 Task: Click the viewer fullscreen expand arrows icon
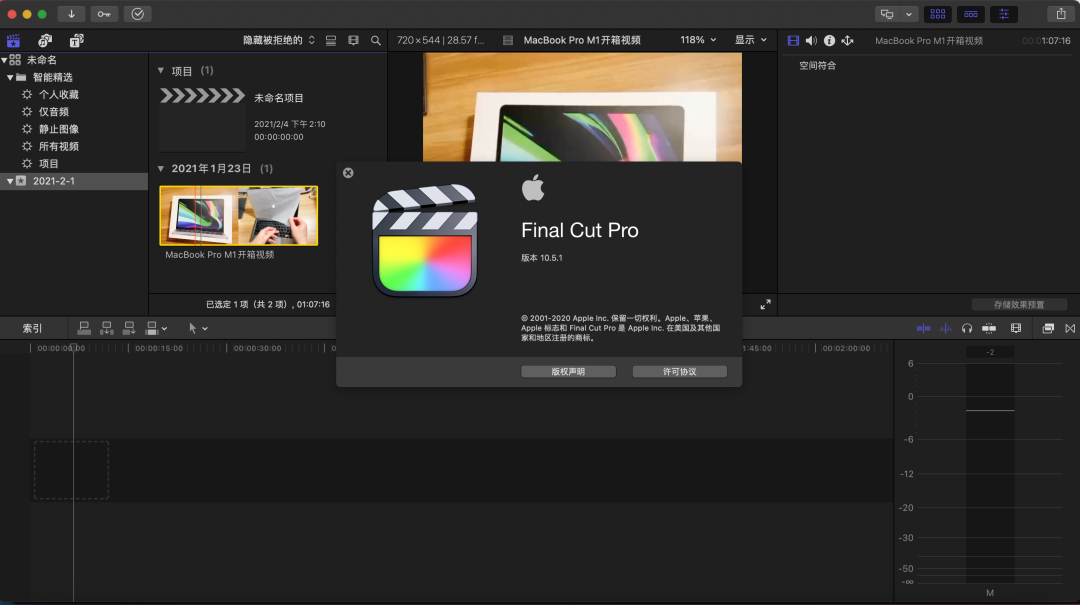pos(765,305)
